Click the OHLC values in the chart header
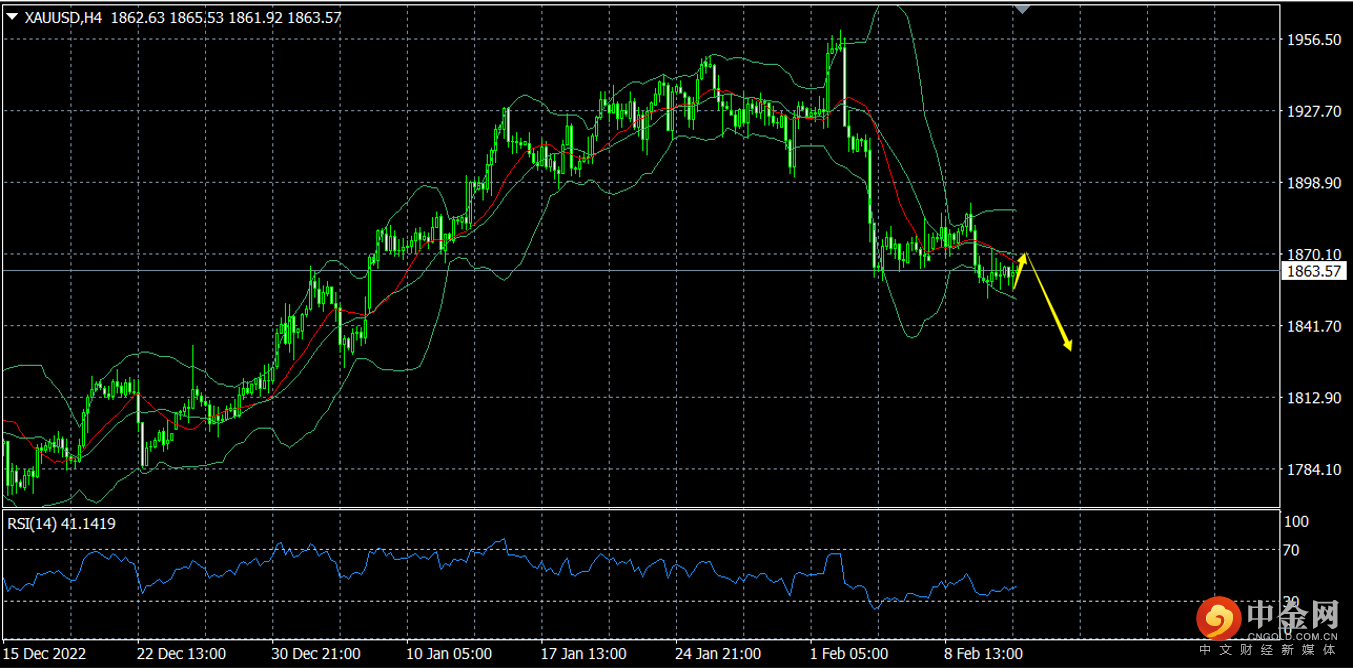1353x668 pixels. [x=226, y=17]
